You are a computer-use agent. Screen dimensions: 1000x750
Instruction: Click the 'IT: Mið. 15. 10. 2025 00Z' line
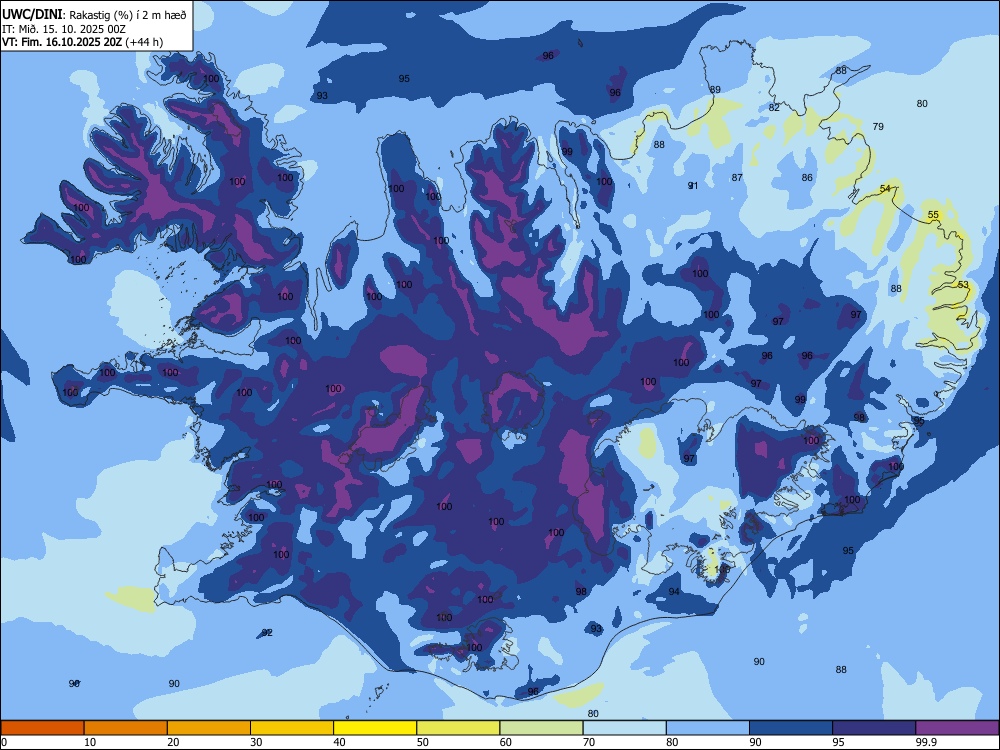64,29
